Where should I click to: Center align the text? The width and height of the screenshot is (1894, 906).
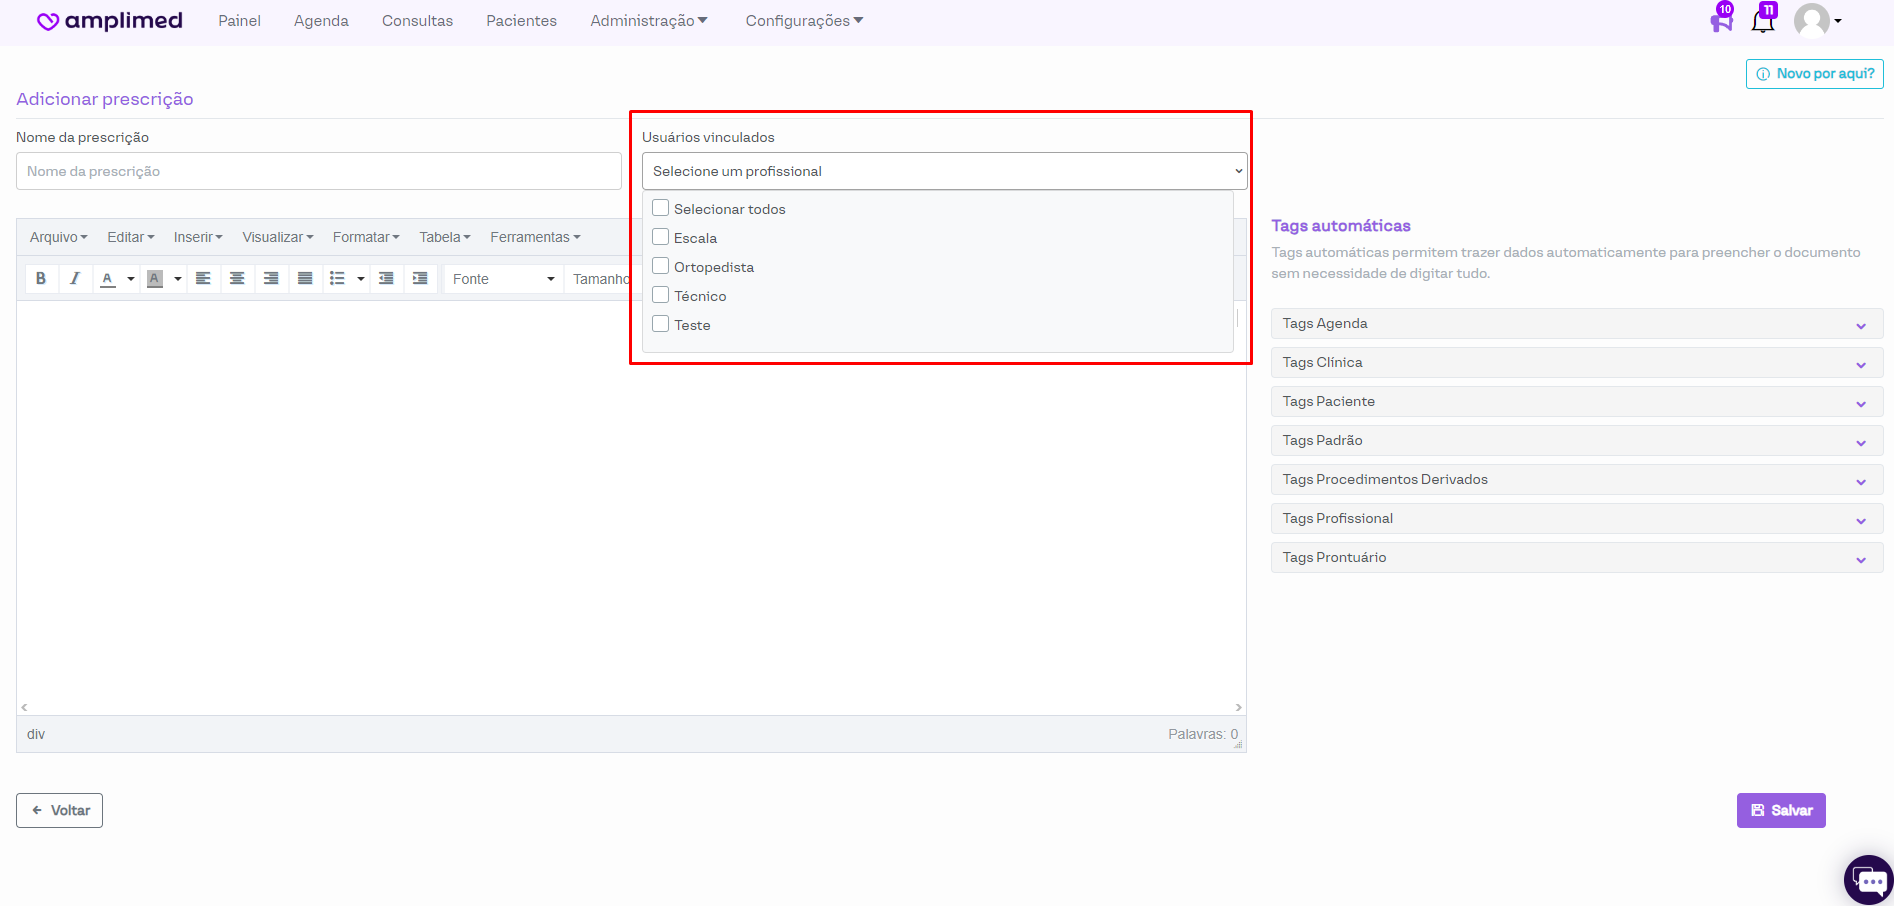click(x=237, y=279)
